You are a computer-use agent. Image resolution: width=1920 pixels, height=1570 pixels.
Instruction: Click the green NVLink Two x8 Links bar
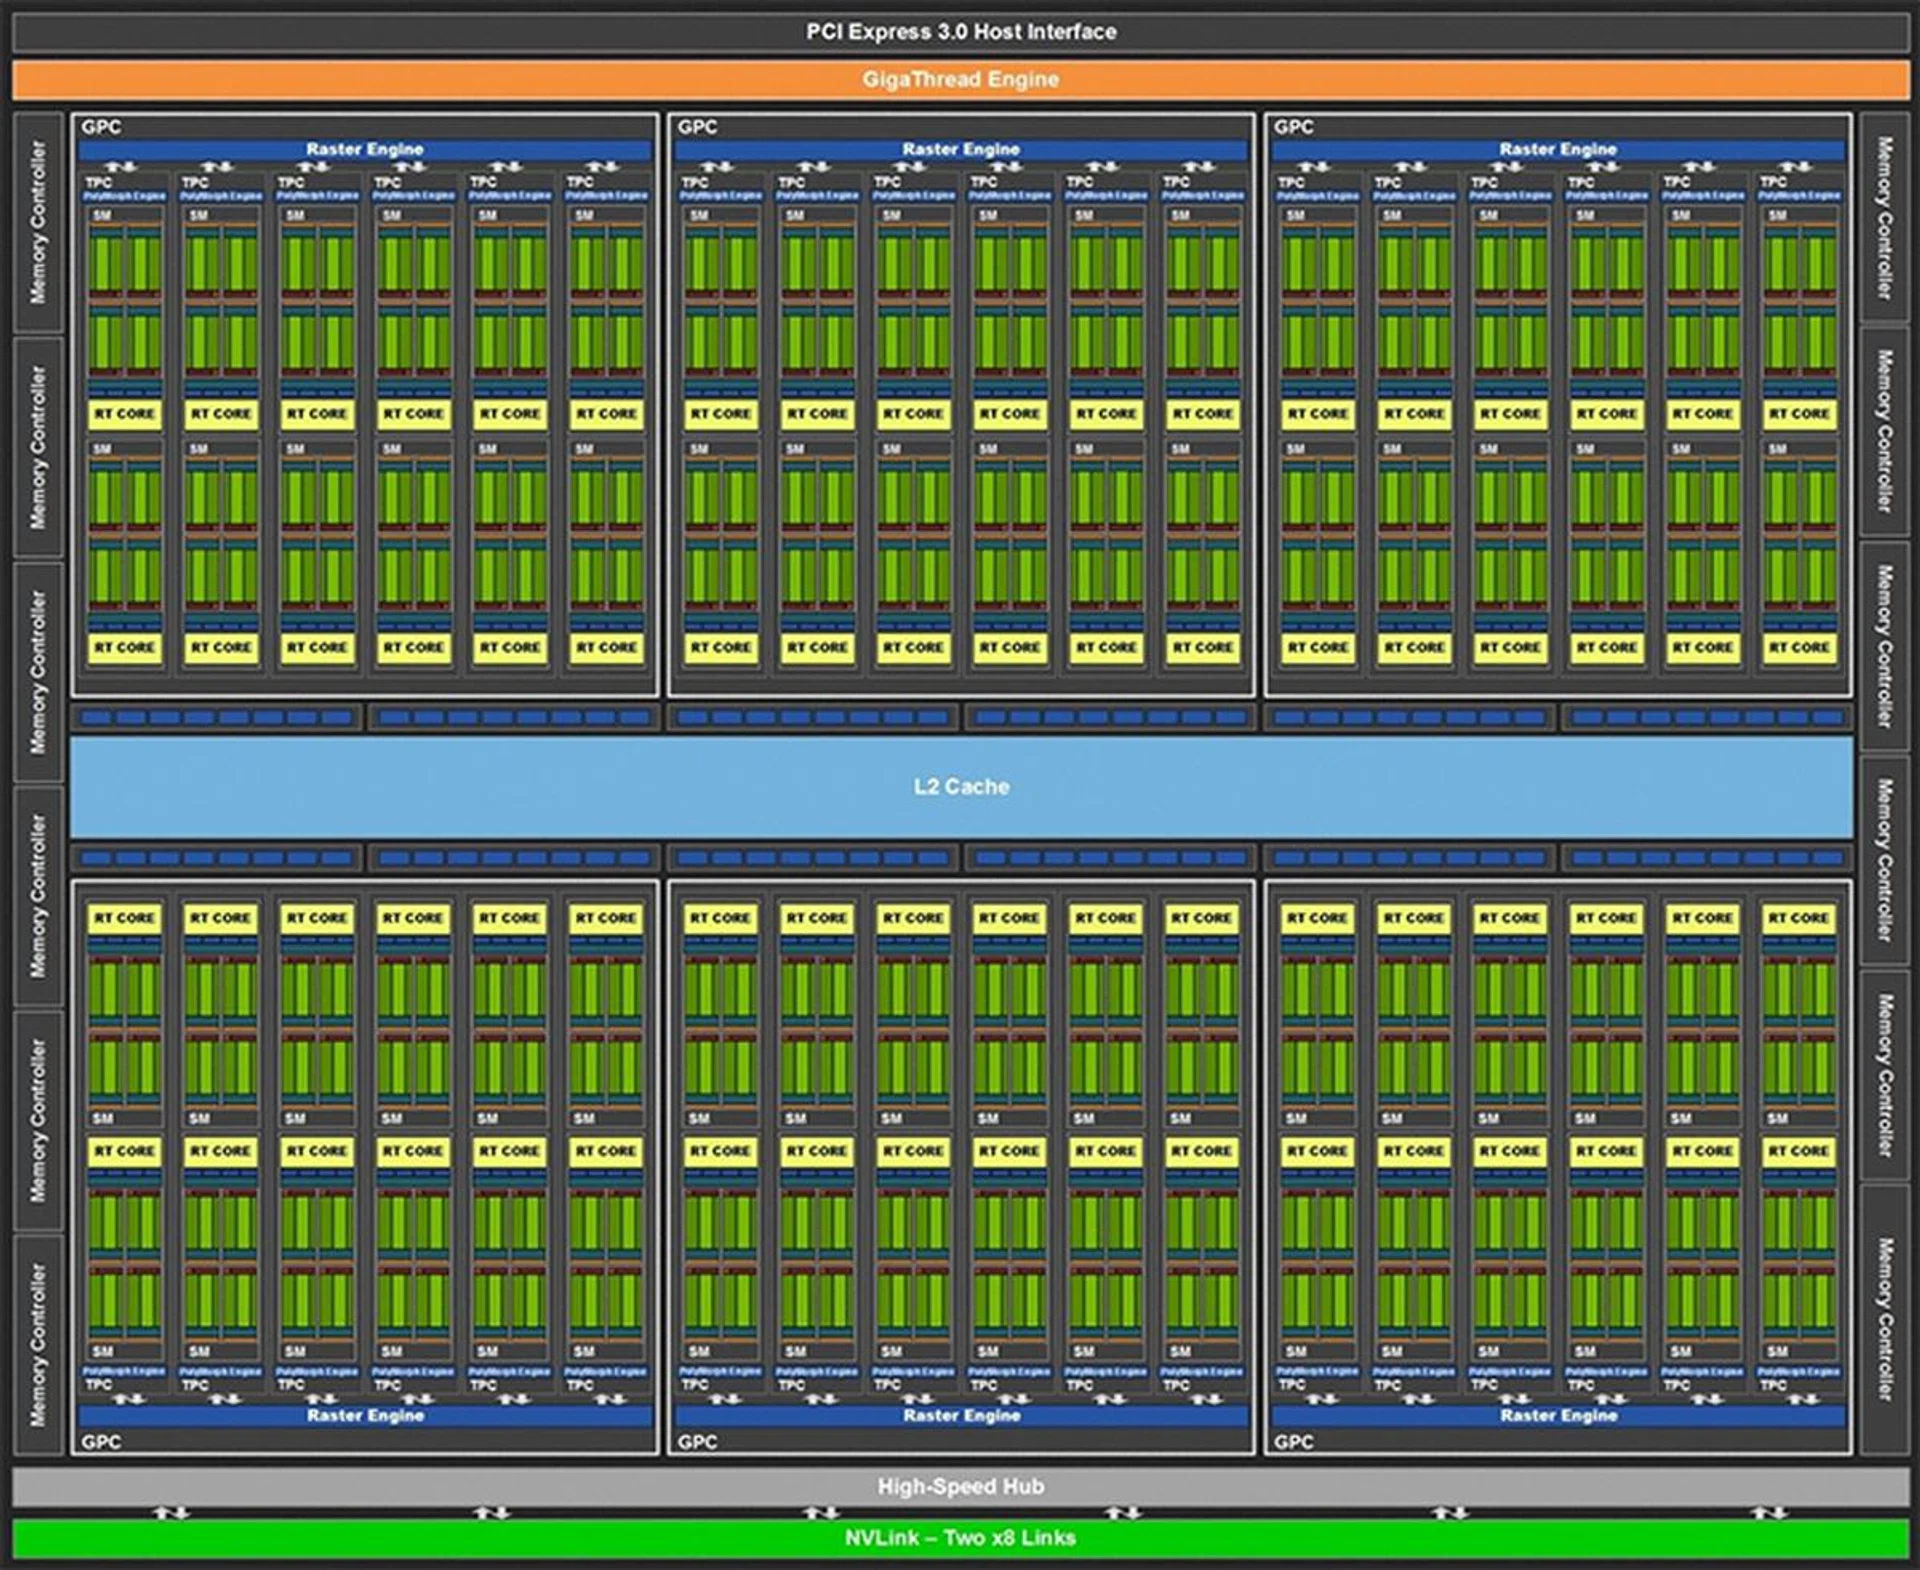pos(960,1538)
